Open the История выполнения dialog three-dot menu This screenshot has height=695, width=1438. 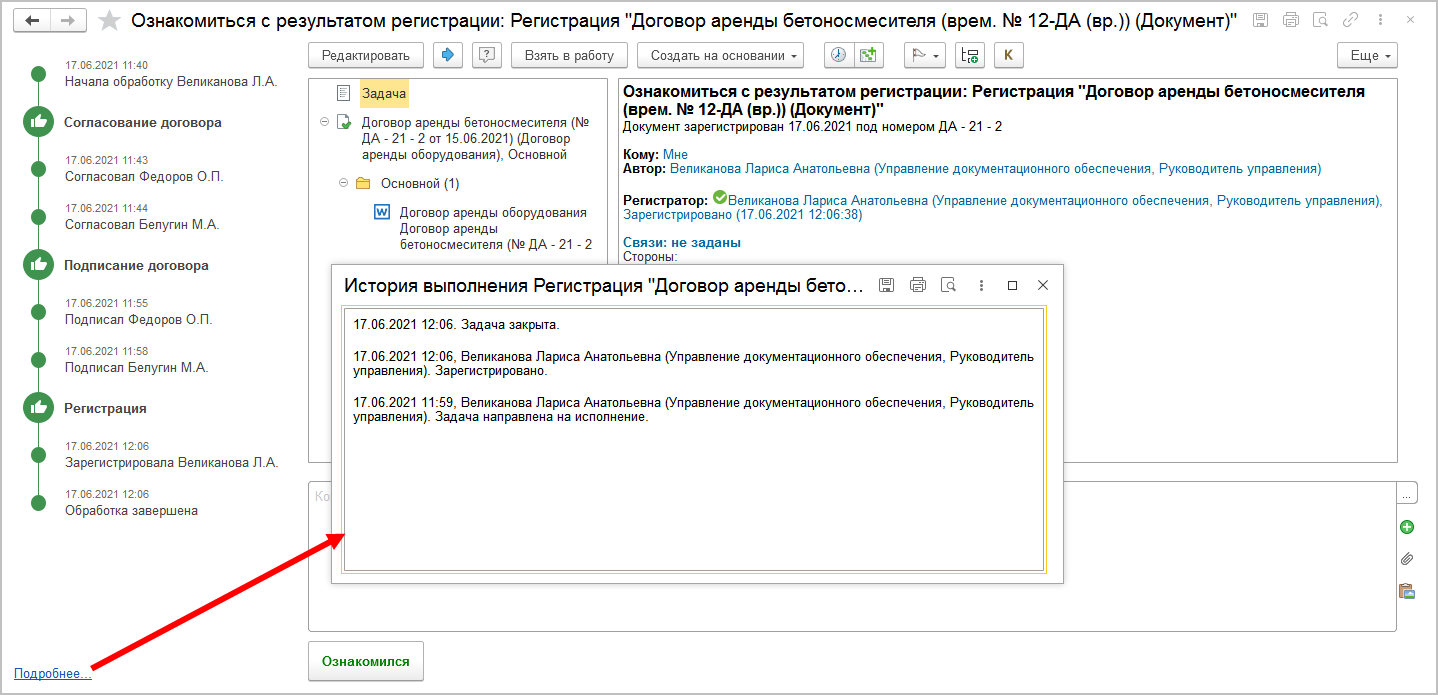tap(981, 285)
